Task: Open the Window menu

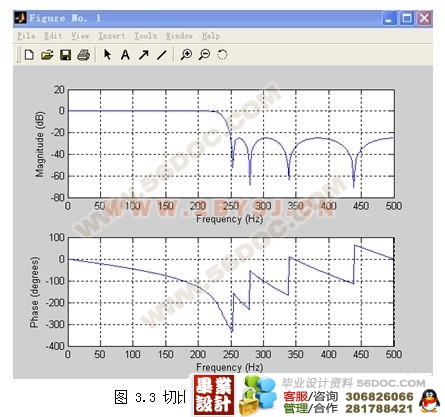Action: click(x=179, y=36)
